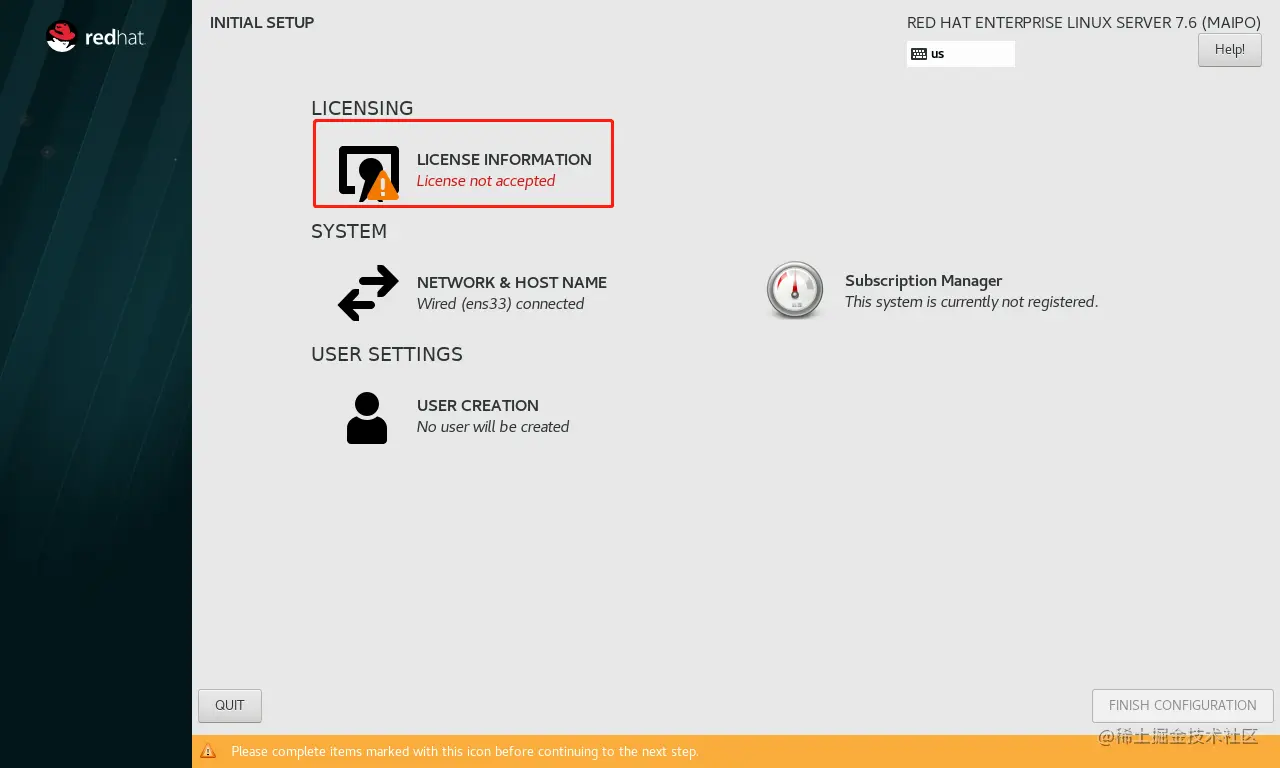Open LICENSE INFORMATION label

pos(504,159)
